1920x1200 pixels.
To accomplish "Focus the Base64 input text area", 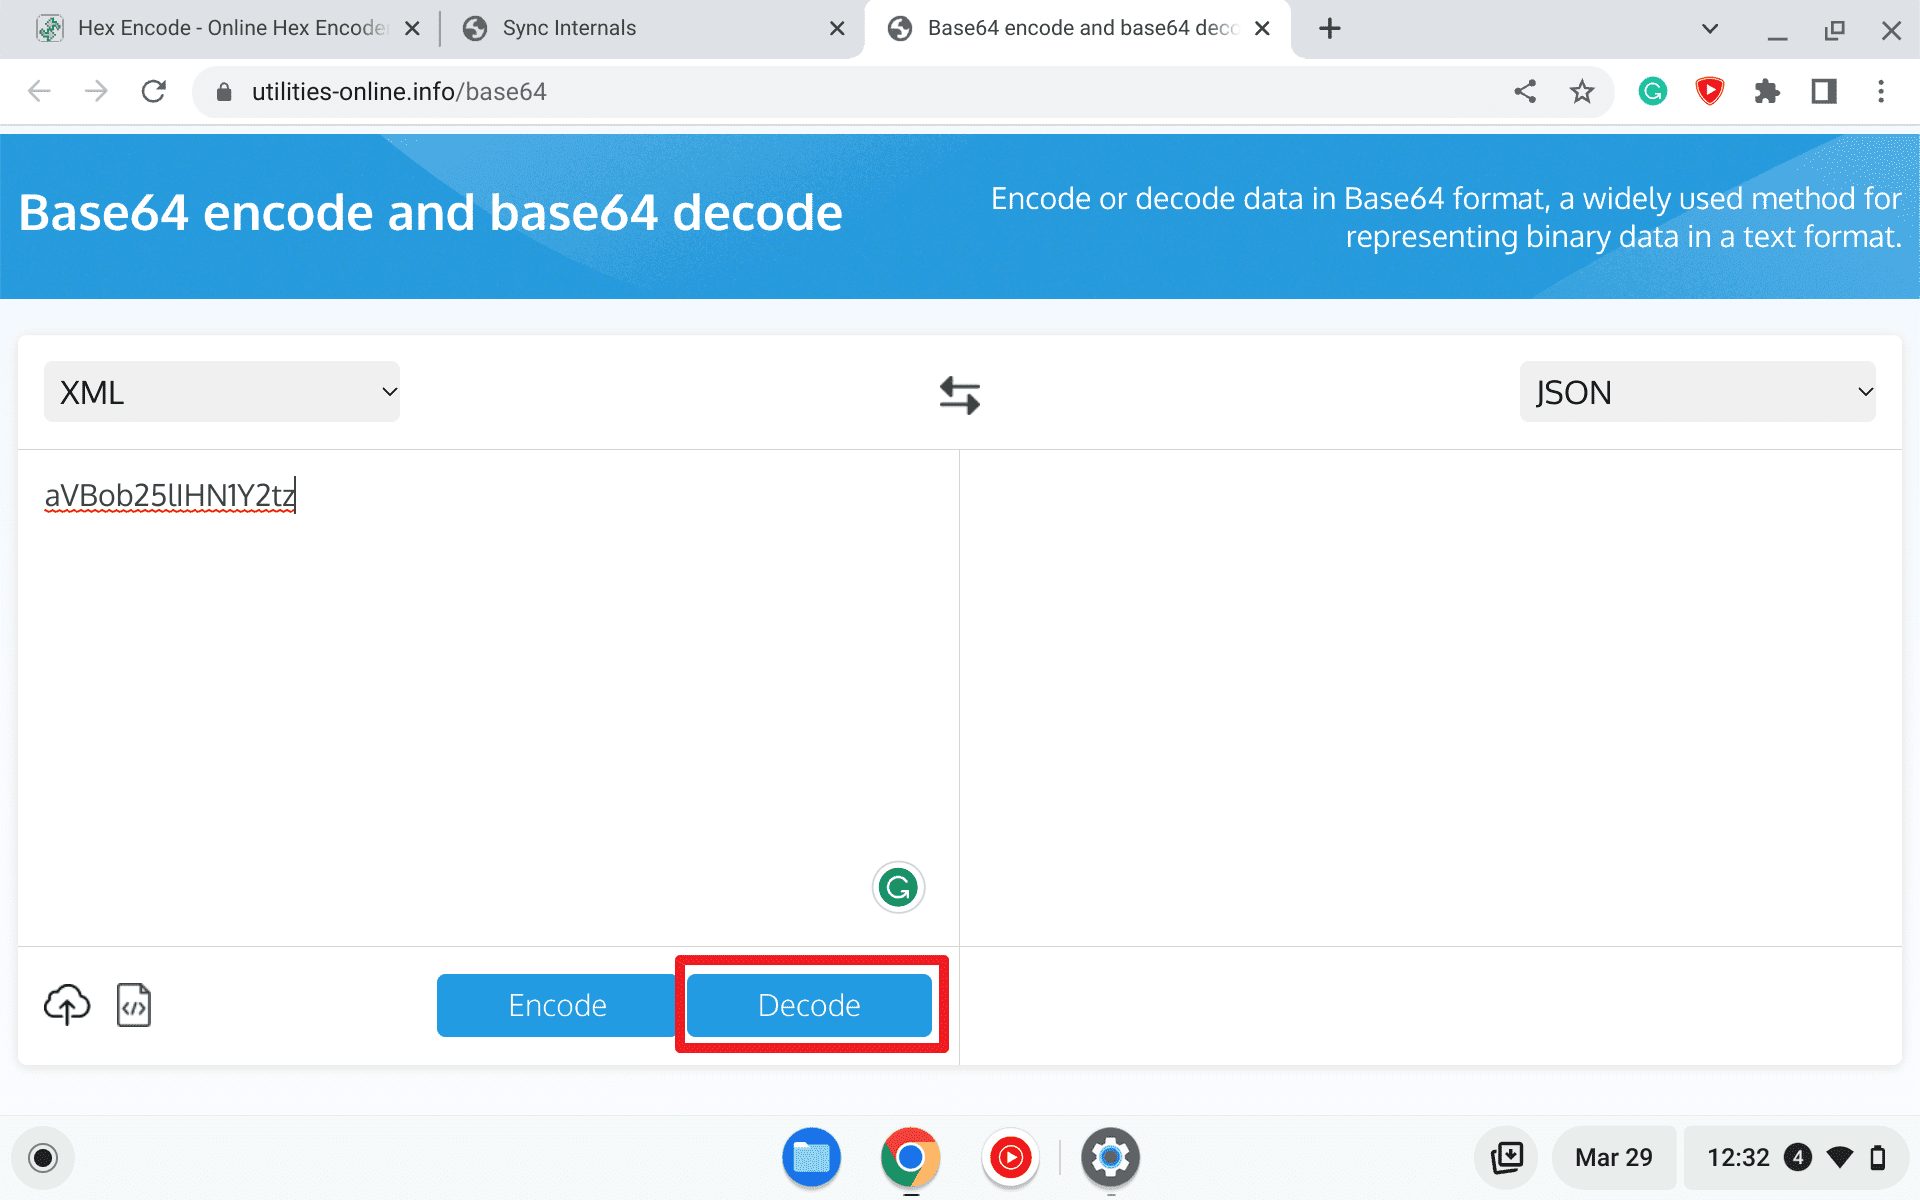I will pos(488,698).
